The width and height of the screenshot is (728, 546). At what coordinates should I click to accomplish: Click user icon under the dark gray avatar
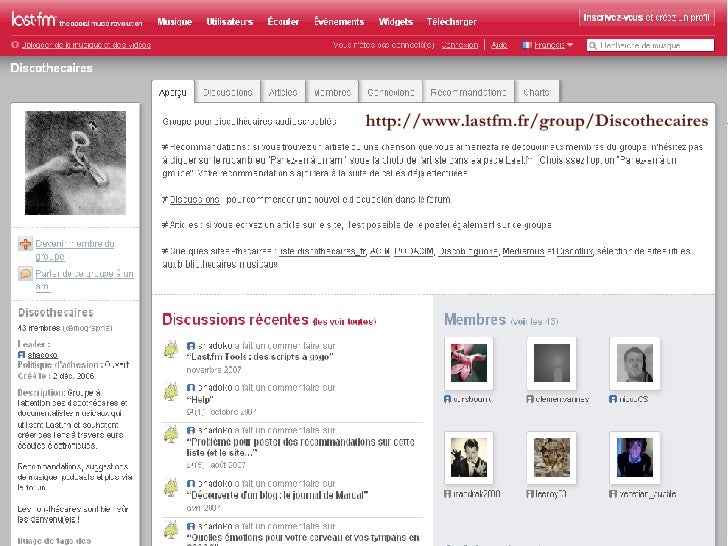(530, 399)
